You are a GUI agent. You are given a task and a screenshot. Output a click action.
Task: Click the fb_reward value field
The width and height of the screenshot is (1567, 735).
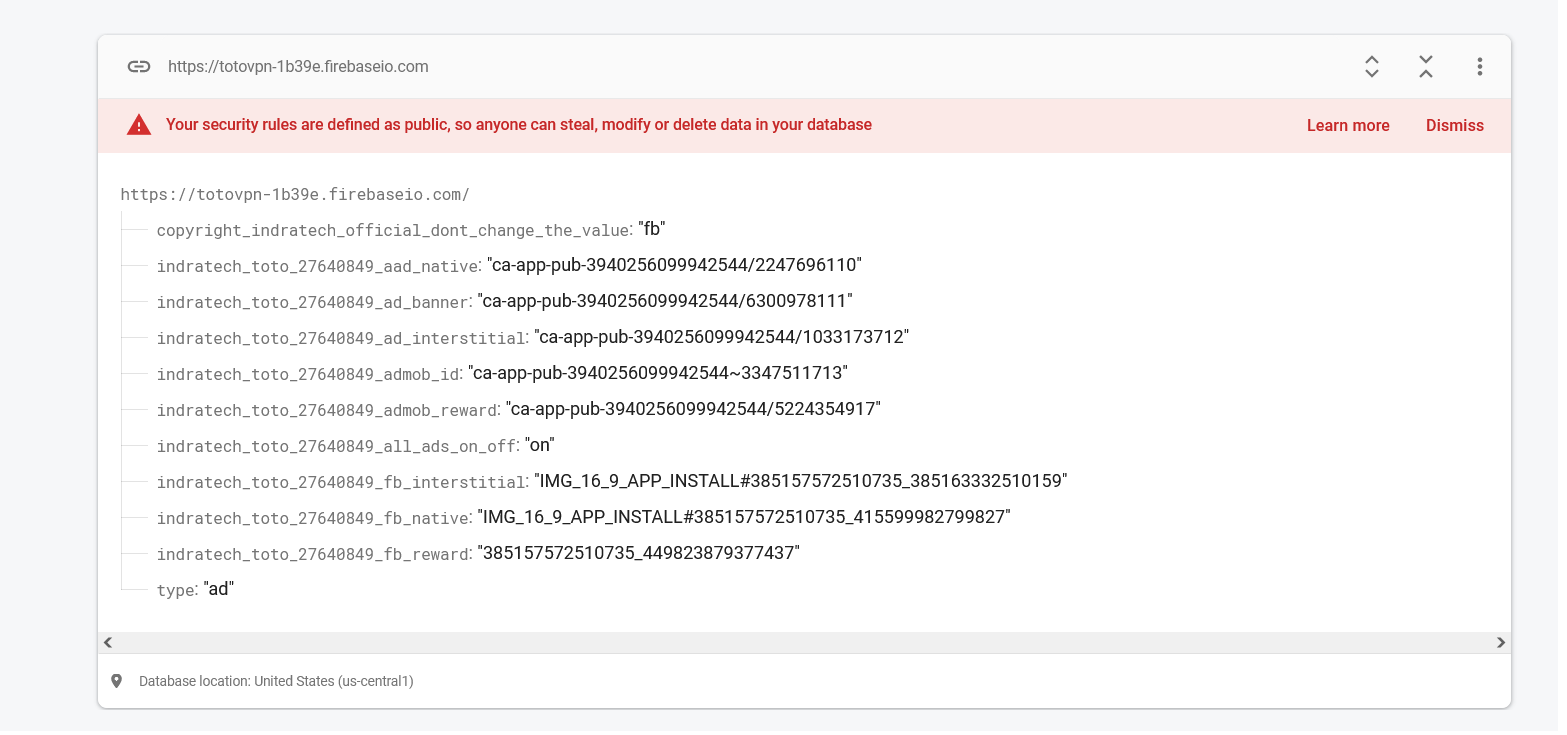pos(639,553)
